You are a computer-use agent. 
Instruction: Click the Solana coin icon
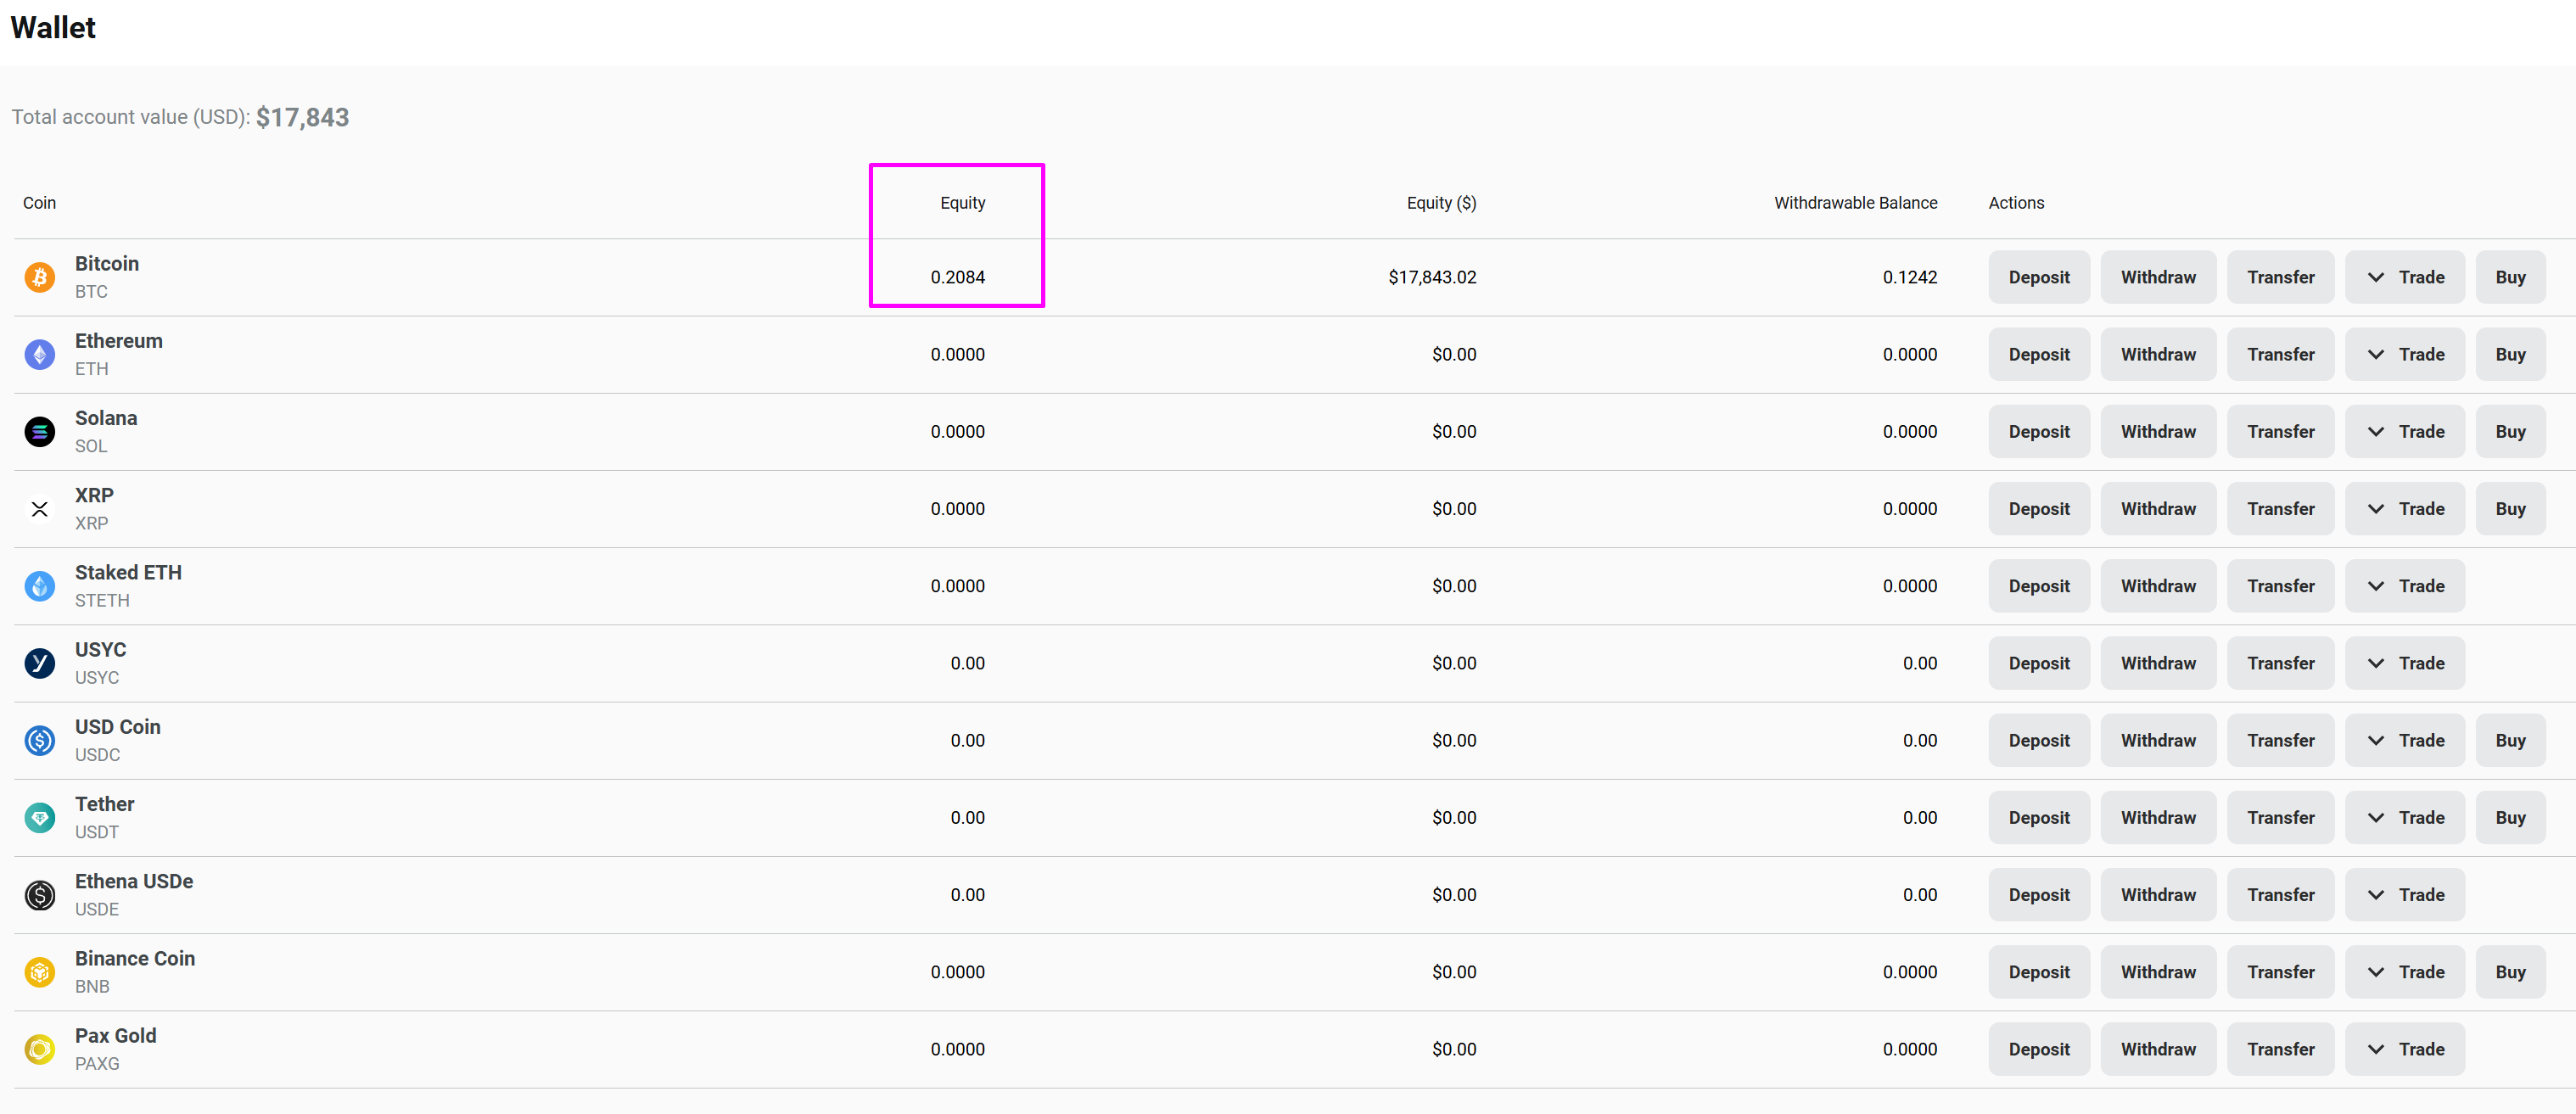pos(40,432)
